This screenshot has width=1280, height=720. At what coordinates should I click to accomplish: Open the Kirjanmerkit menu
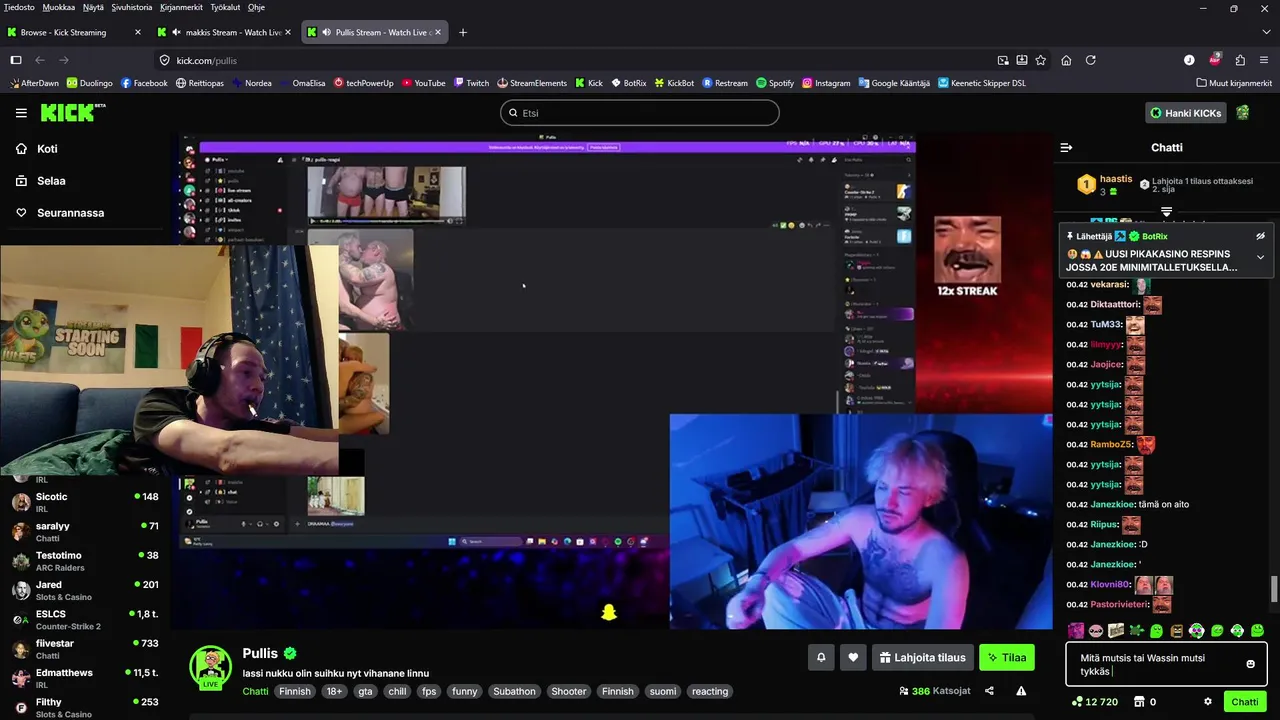(x=182, y=7)
